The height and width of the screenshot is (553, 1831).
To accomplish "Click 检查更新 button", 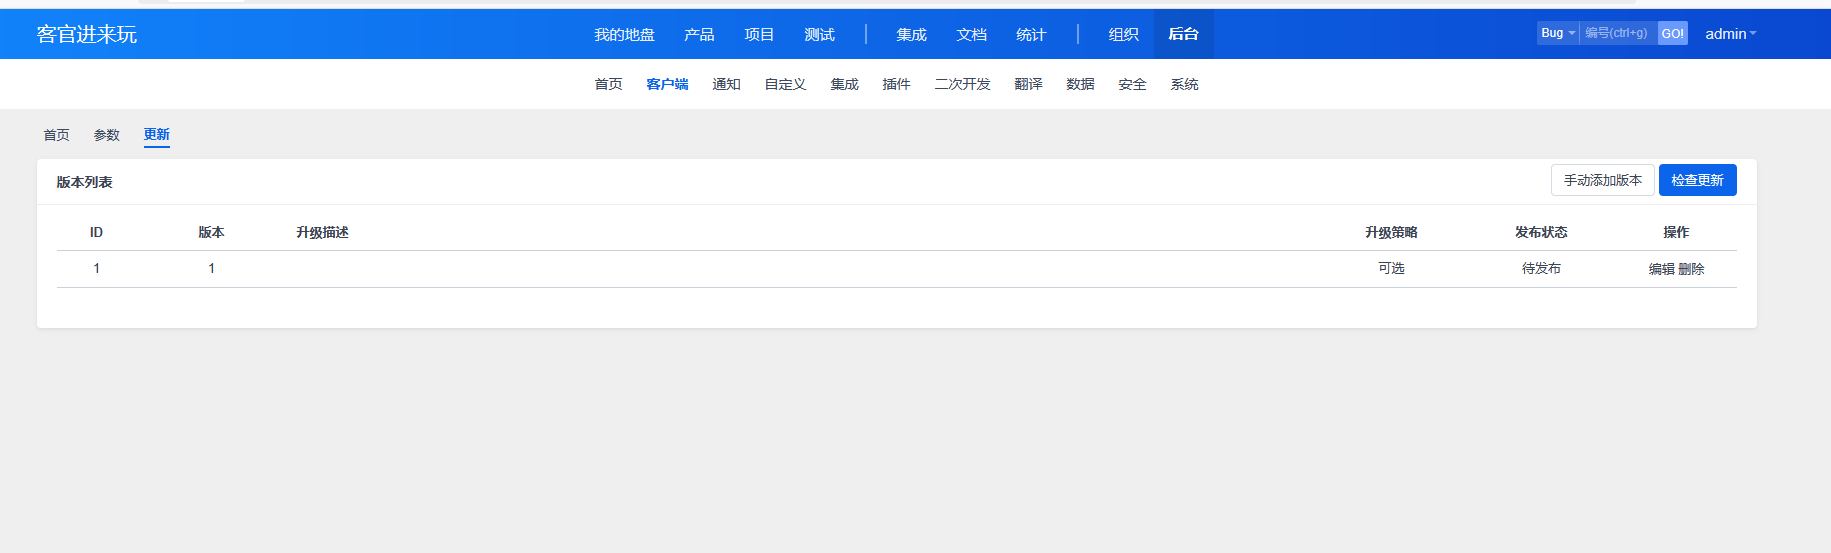I will (x=1697, y=180).
